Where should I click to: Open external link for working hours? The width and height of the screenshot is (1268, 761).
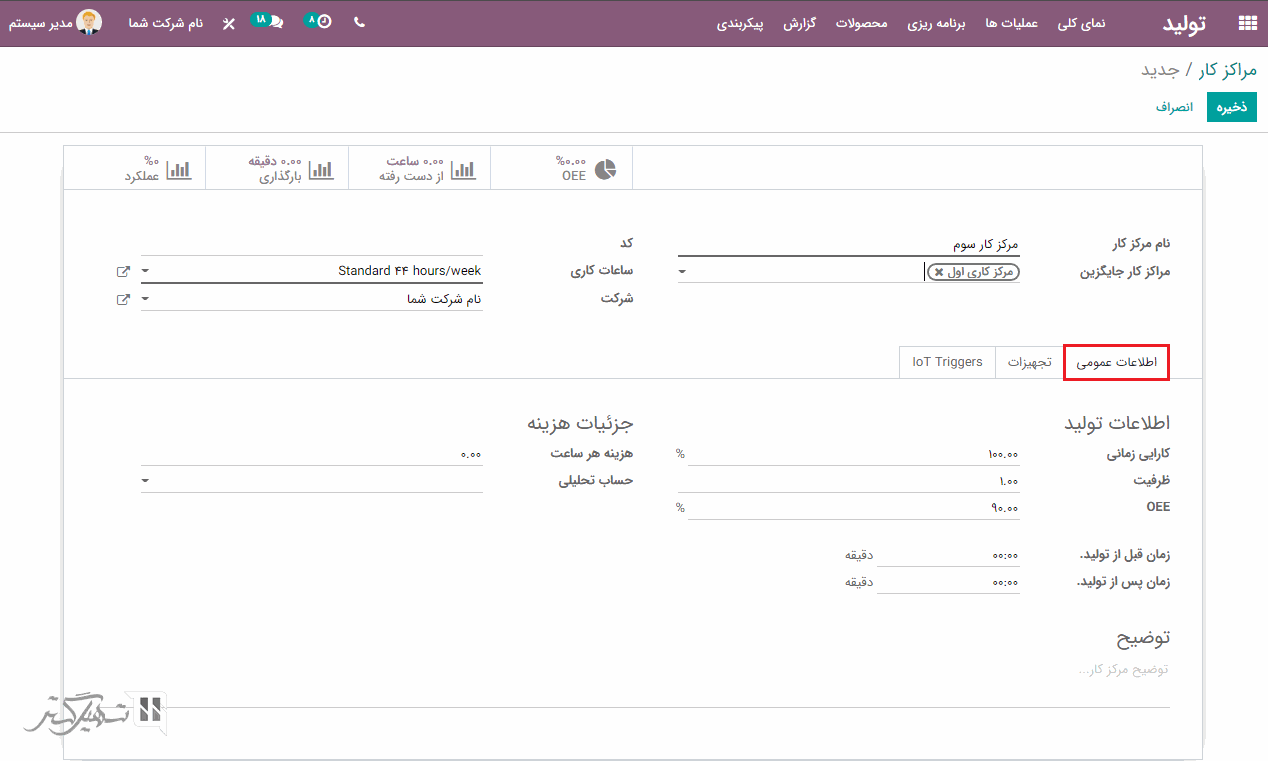click(x=123, y=271)
